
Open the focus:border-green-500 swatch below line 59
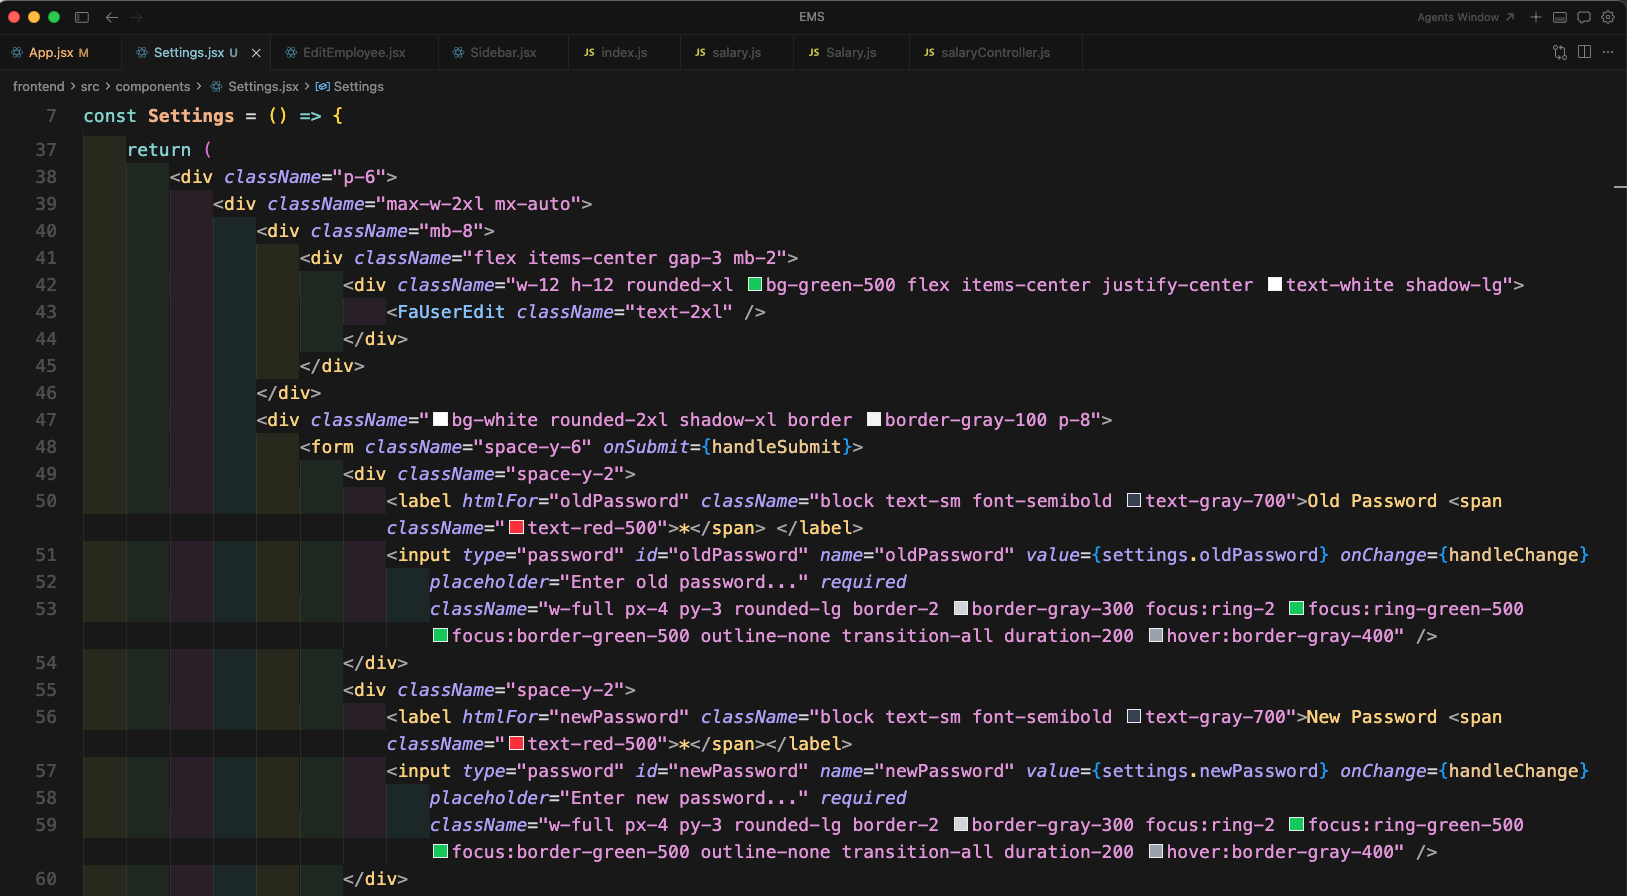point(440,852)
